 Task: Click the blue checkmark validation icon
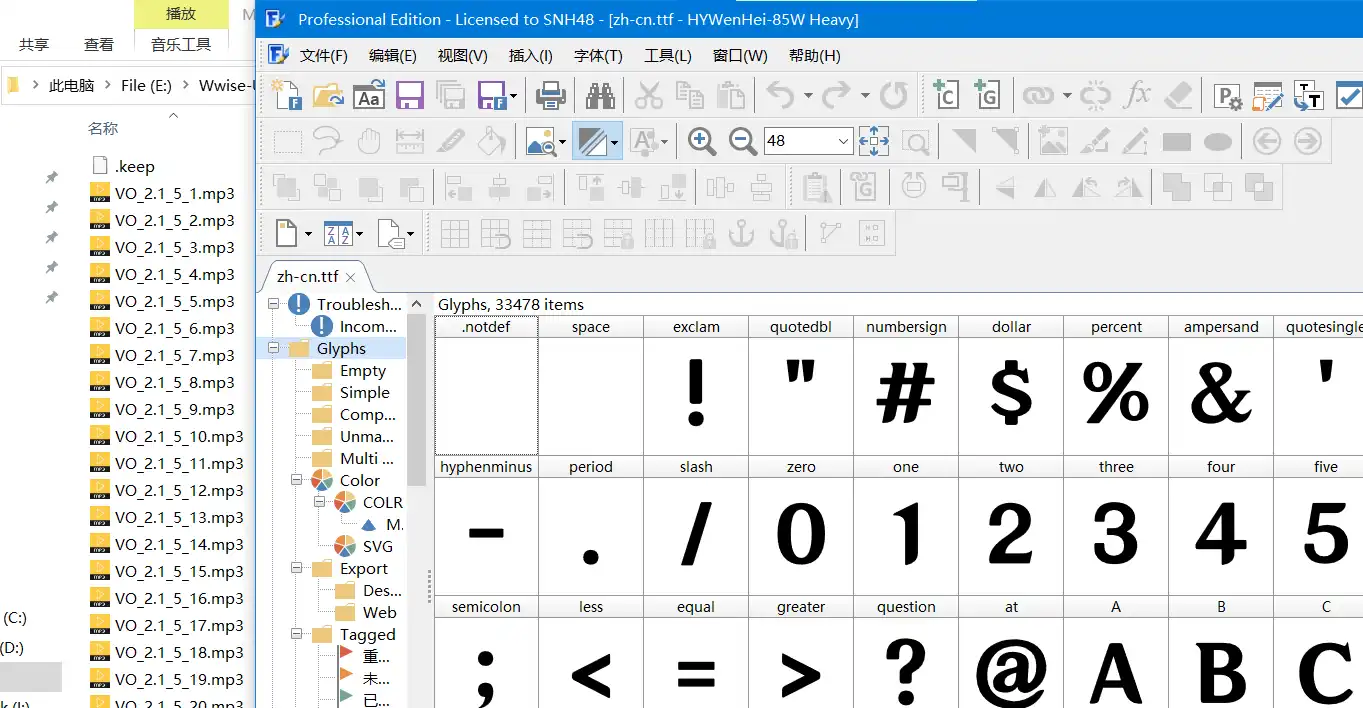[1349, 96]
